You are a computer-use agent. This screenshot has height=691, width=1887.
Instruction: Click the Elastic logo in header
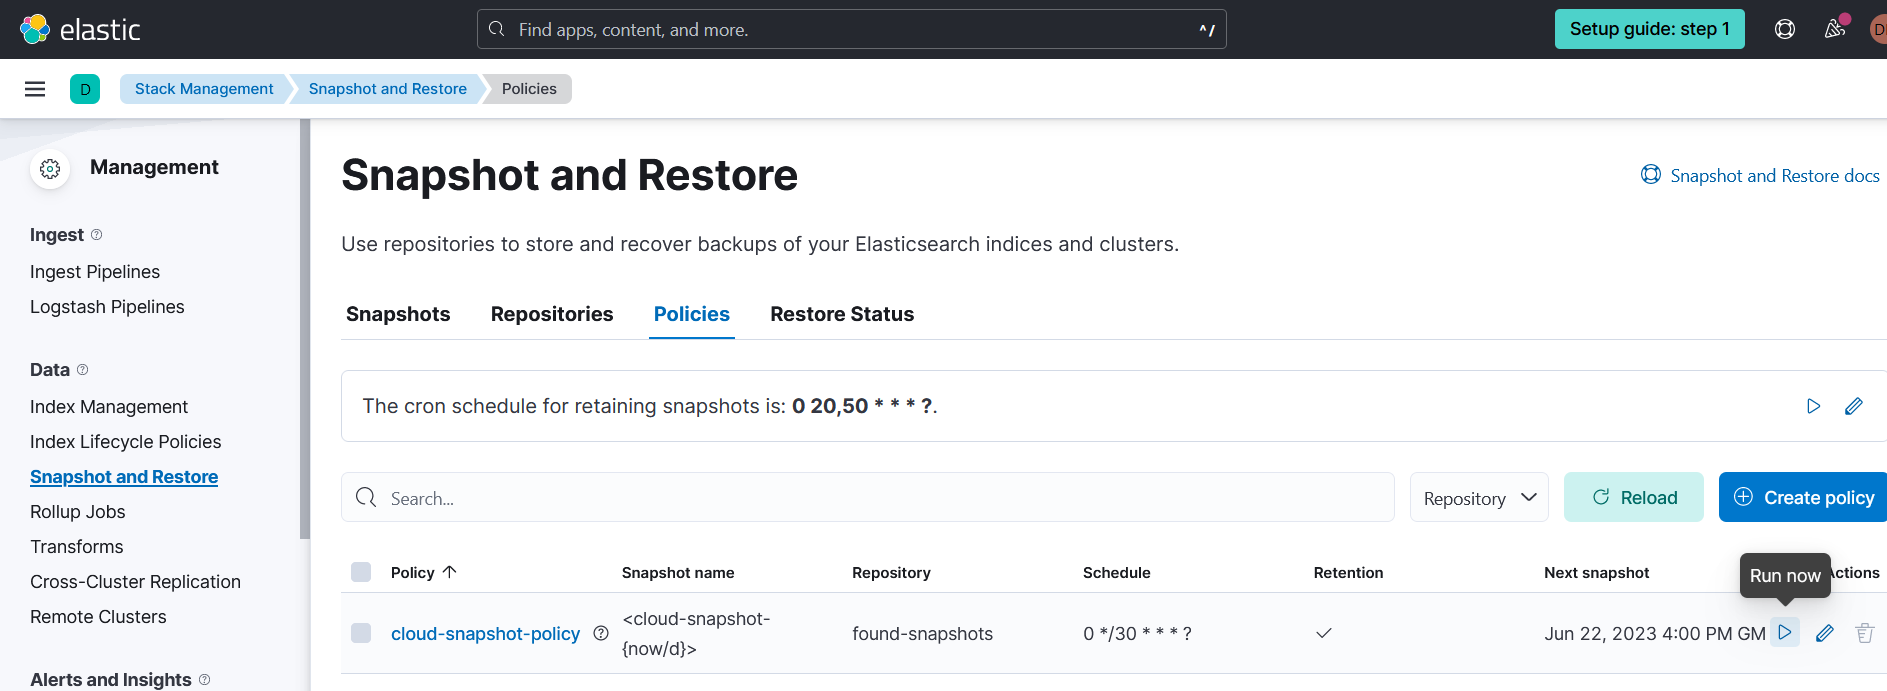pyautogui.click(x=80, y=30)
